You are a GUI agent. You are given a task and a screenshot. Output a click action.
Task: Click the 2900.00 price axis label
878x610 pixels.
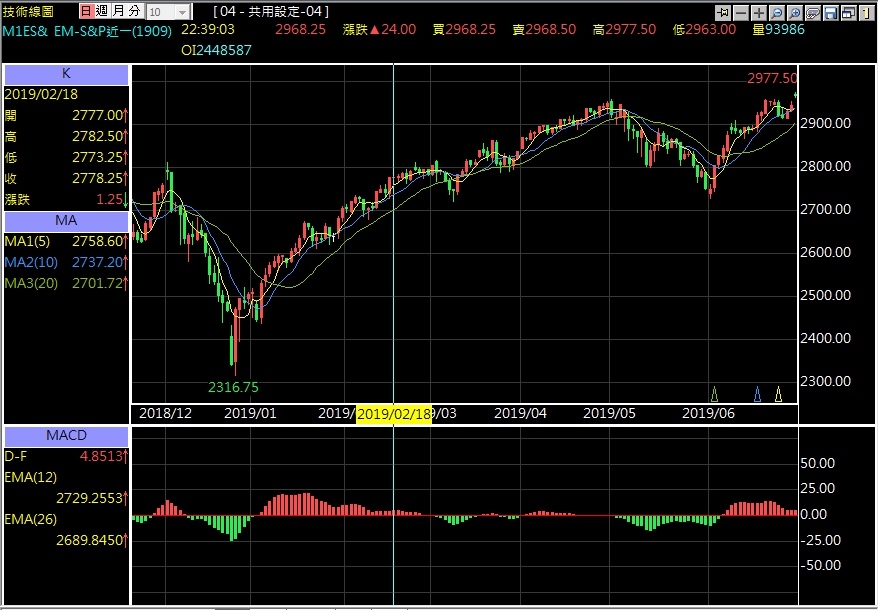click(826, 123)
